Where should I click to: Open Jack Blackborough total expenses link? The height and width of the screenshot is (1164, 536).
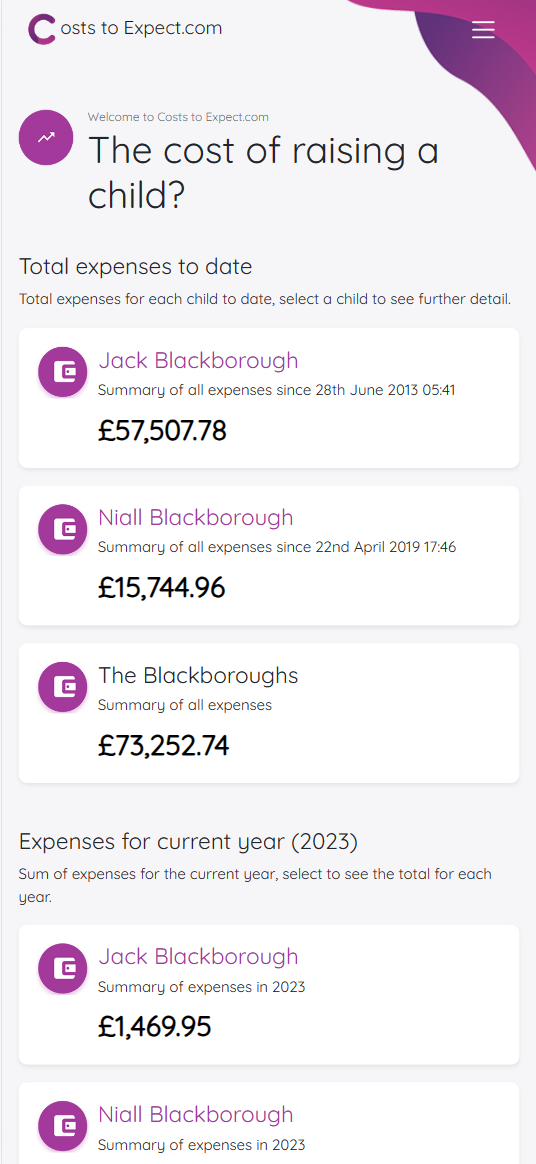[x=198, y=360]
